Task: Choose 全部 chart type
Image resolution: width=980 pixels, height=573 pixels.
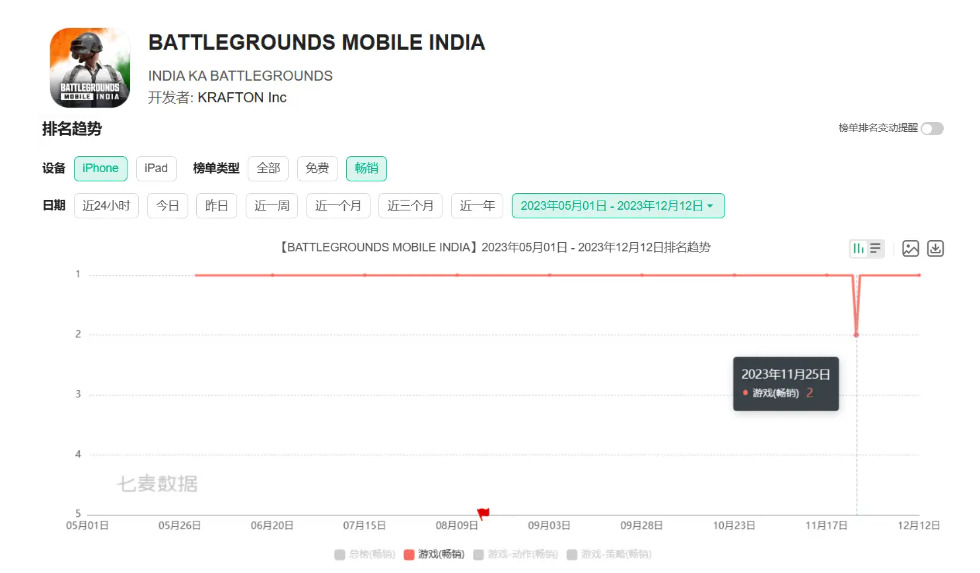Action: [x=268, y=169]
